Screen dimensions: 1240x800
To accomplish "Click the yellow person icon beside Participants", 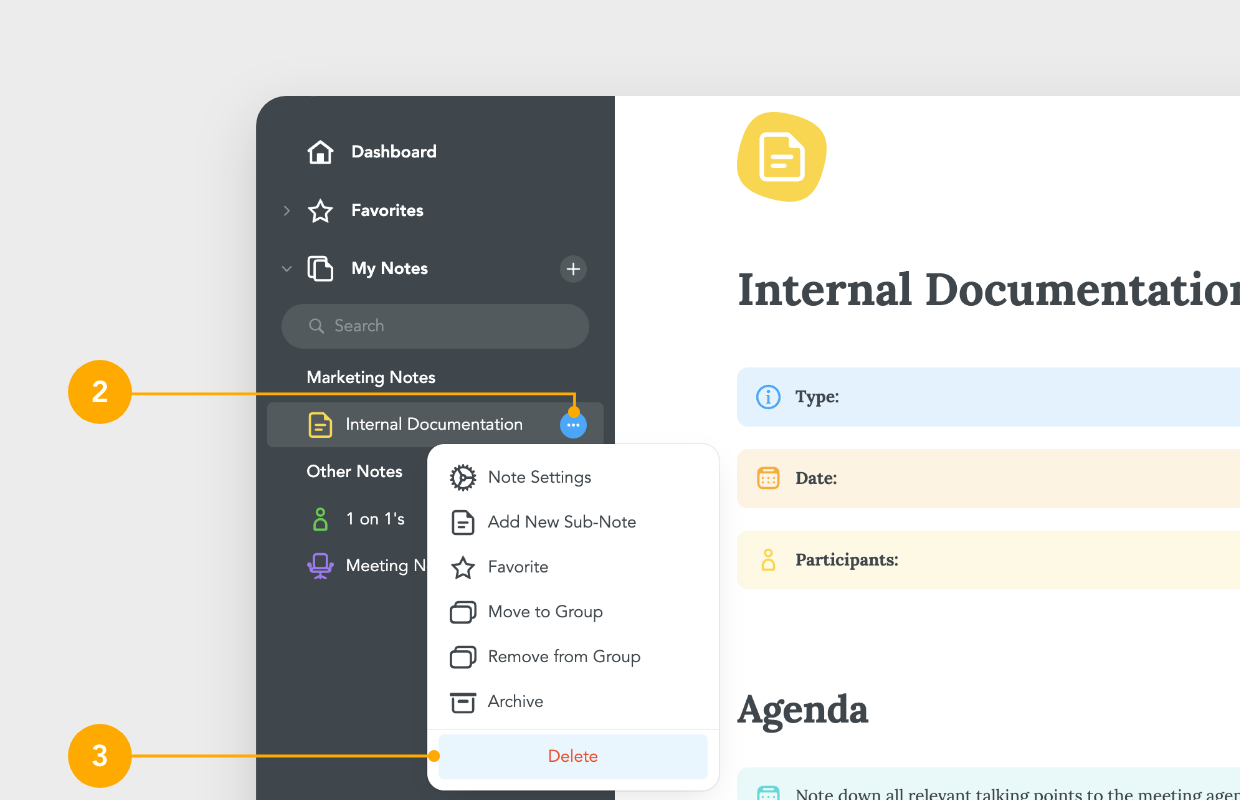I will click(x=768, y=560).
